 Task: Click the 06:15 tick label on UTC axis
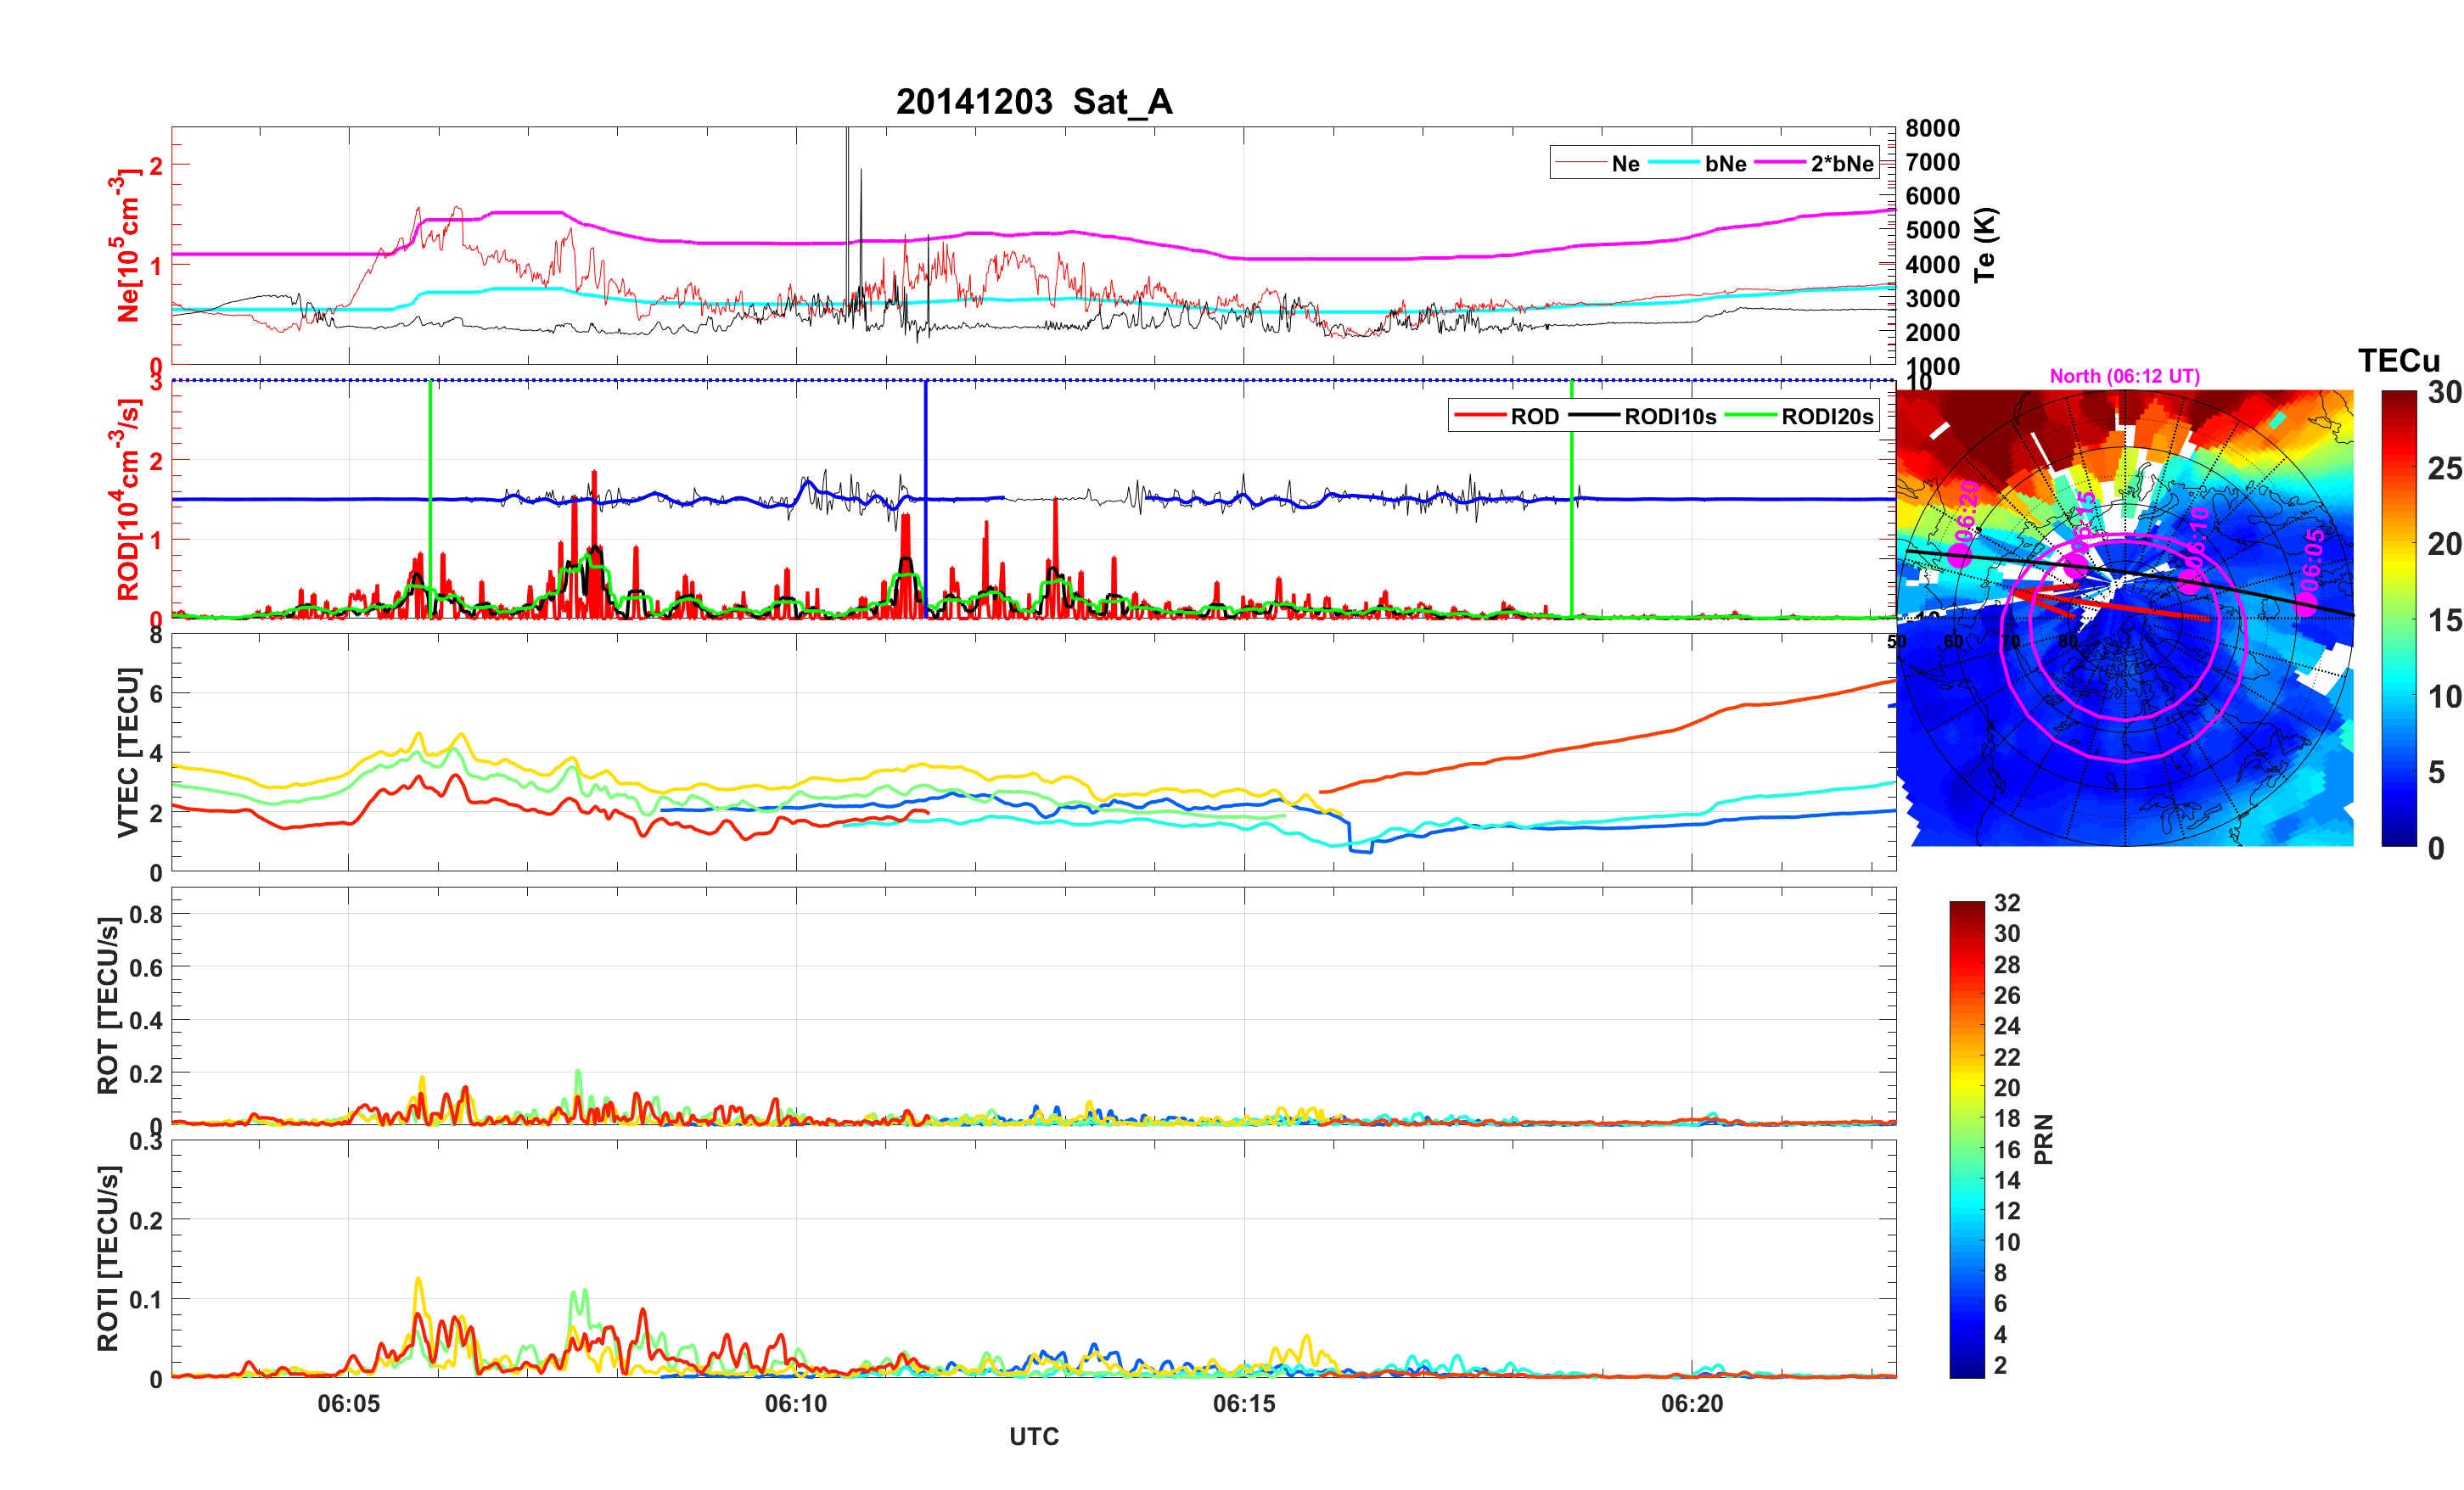1244,1404
